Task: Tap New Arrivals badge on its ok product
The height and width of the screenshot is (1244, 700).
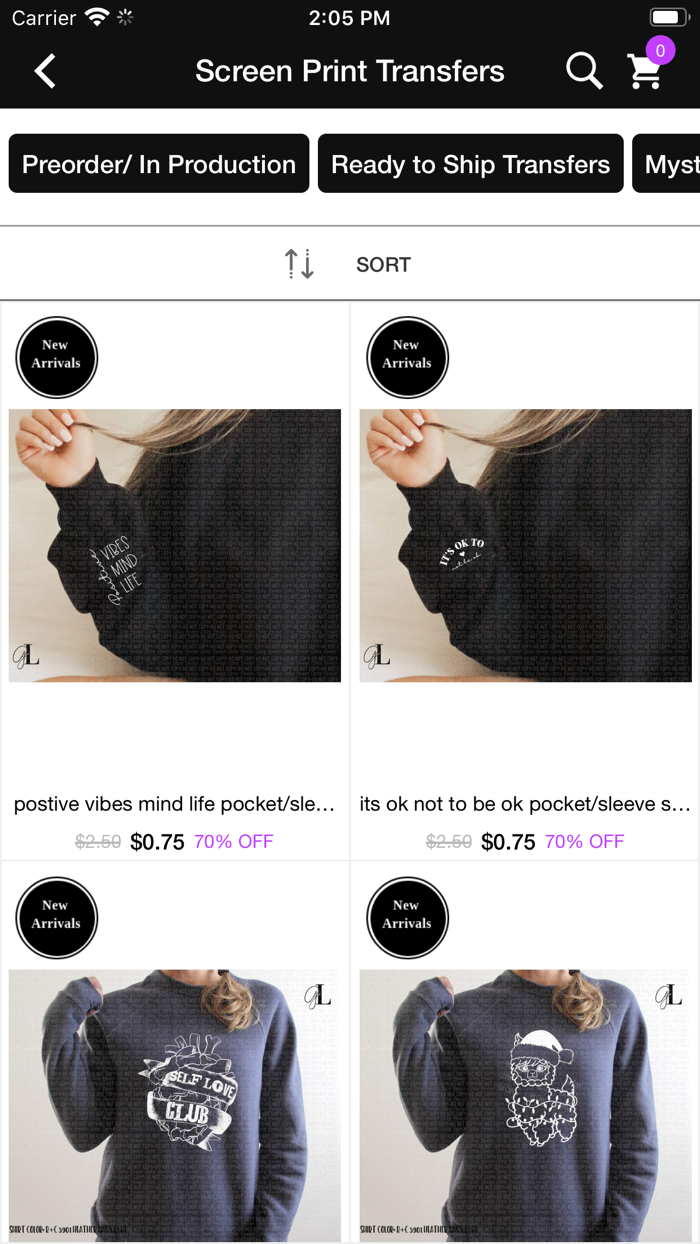Action: tap(407, 358)
